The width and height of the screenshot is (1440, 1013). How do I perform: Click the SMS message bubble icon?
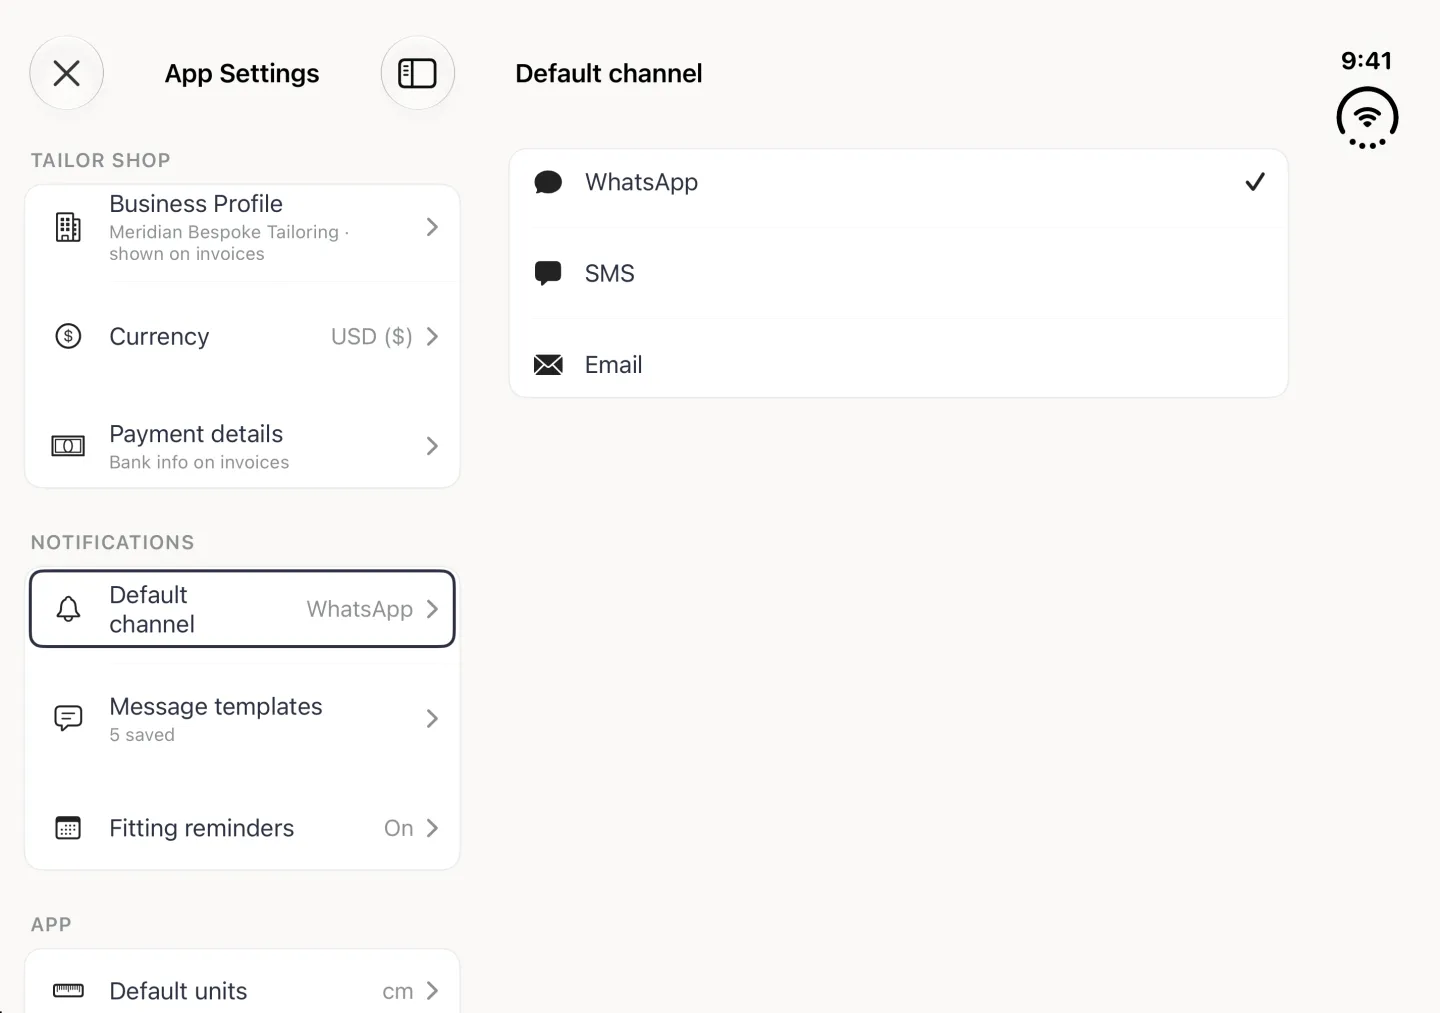[548, 273]
